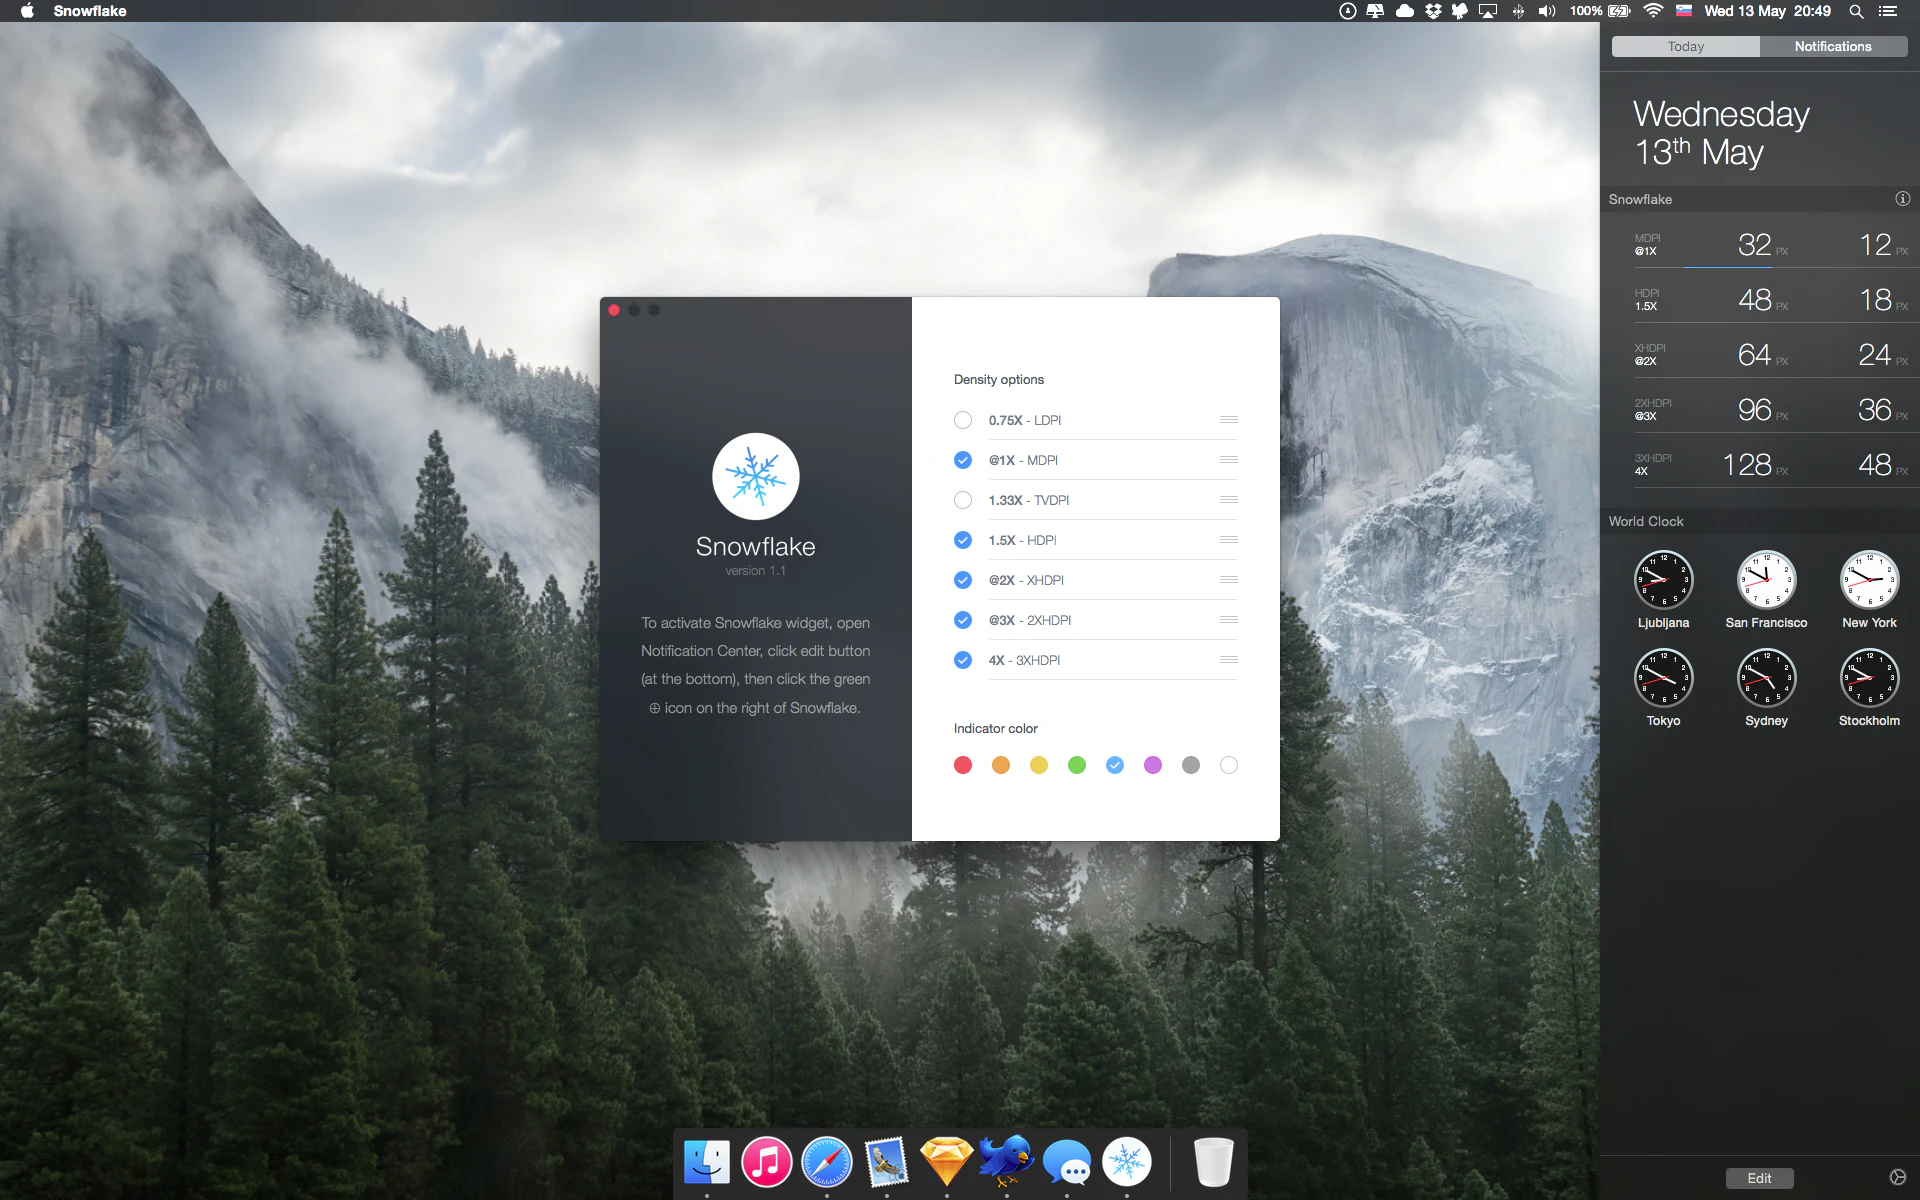Open Notification Center settings gear
The width and height of the screenshot is (1920, 1200).
click(x=1897, y=1177)
